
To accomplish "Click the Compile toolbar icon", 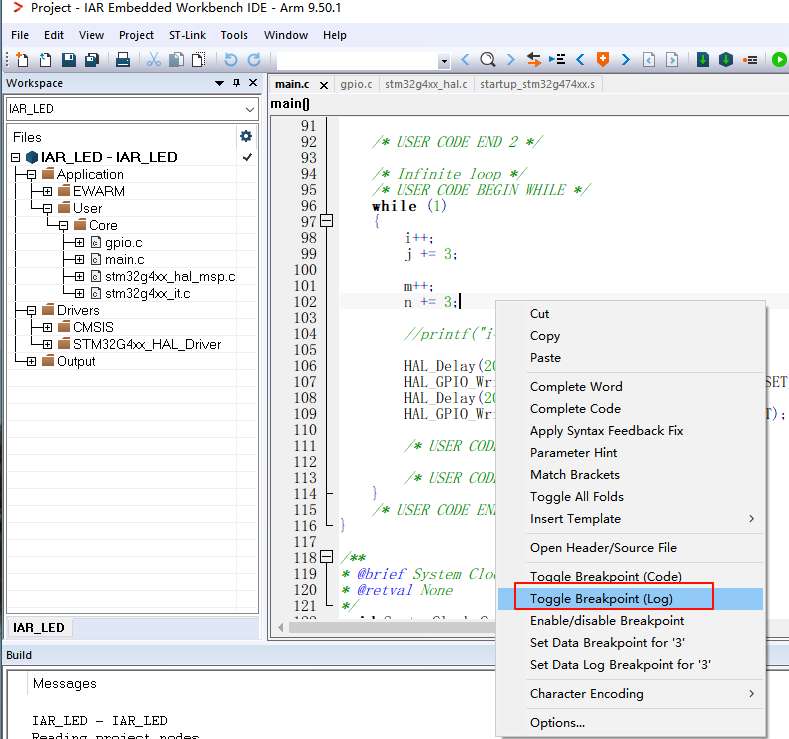I will (703, 60).
